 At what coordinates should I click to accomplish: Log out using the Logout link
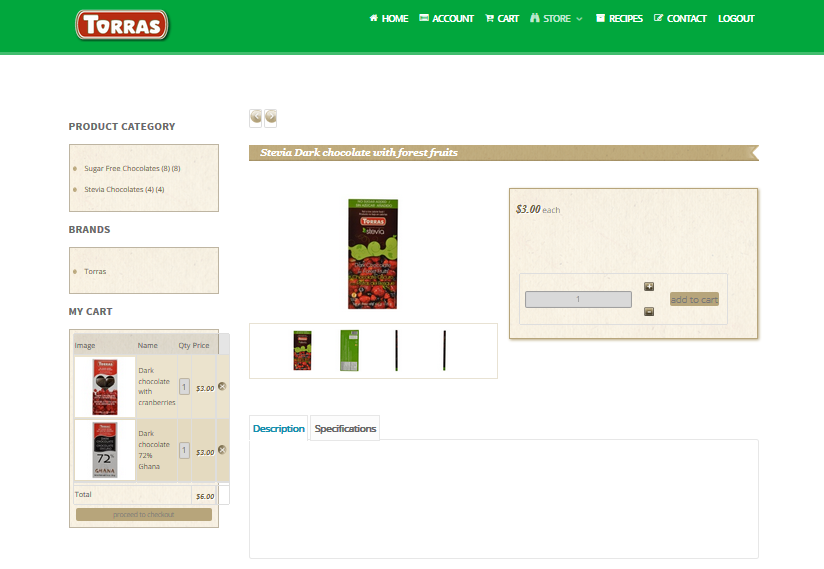(x=736, y=18)
